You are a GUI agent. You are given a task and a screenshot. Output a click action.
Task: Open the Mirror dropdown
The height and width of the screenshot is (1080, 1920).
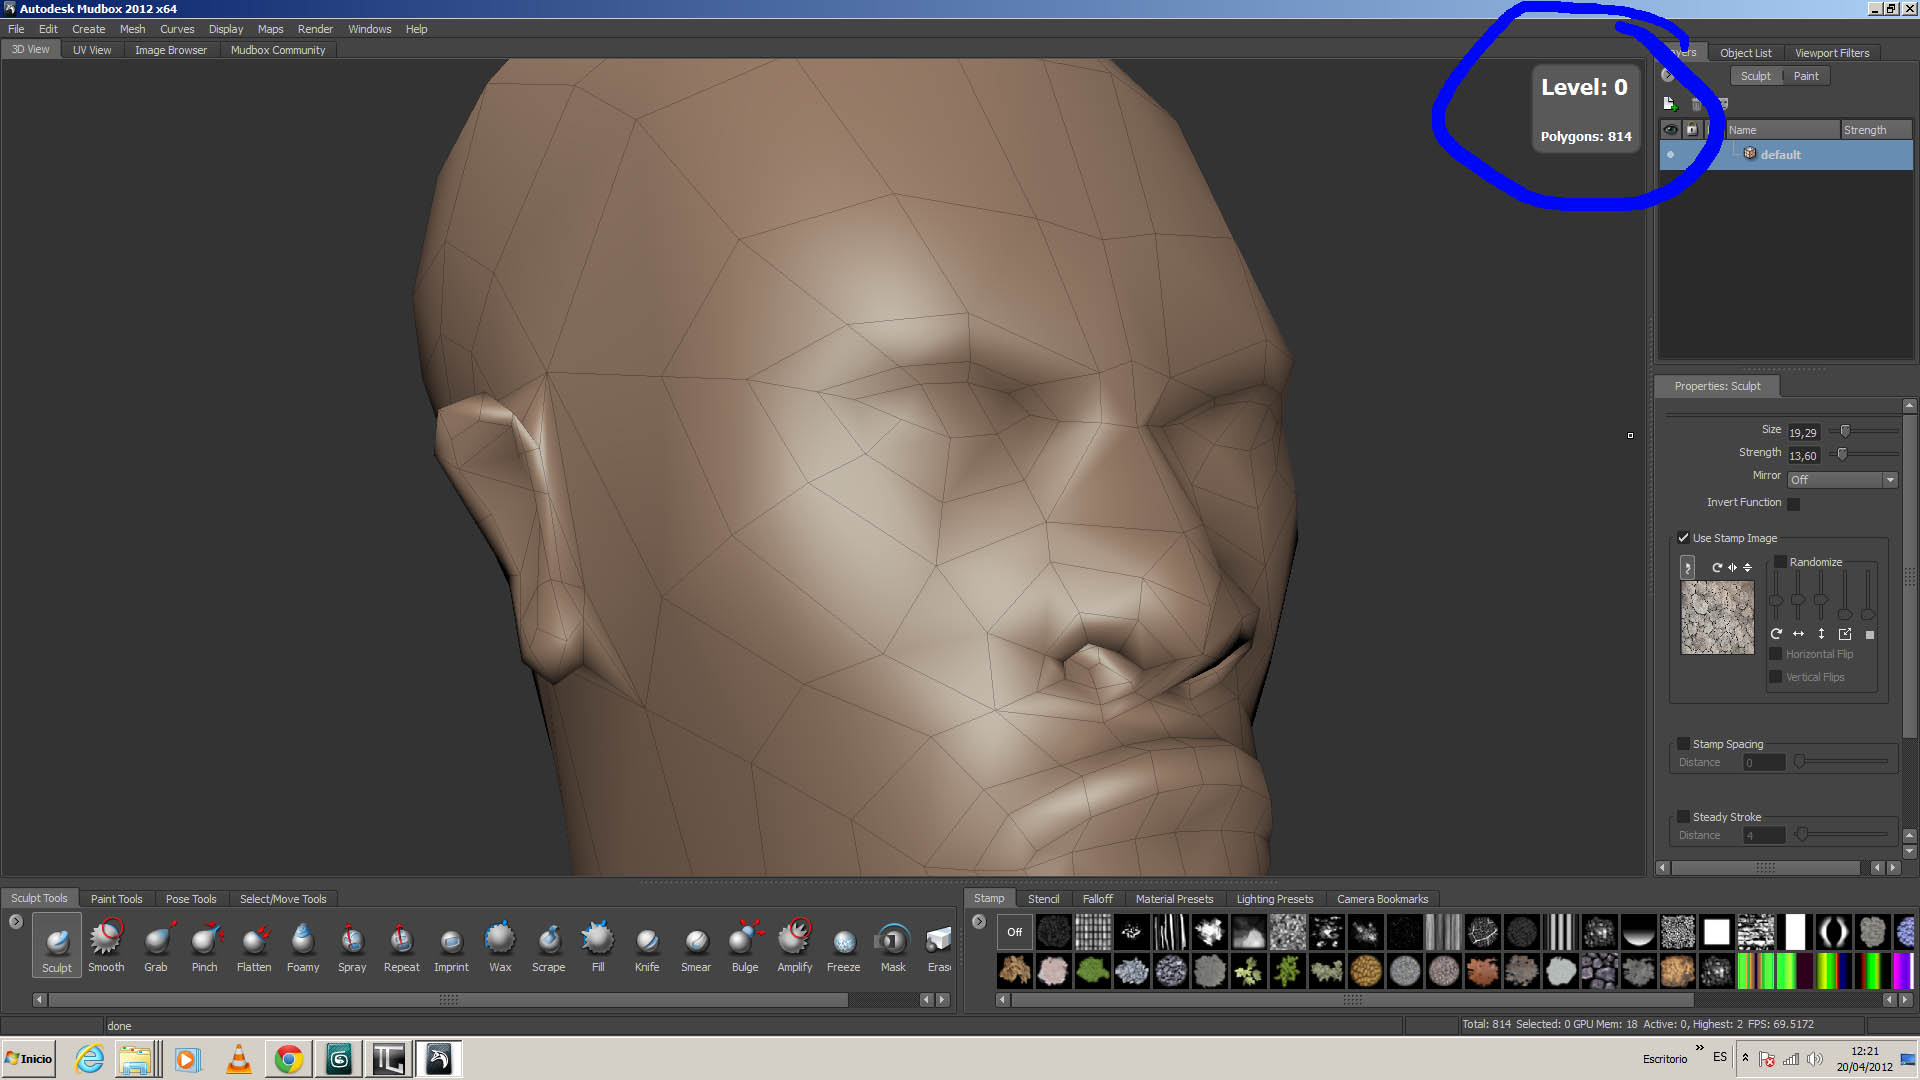(1842, 480)
